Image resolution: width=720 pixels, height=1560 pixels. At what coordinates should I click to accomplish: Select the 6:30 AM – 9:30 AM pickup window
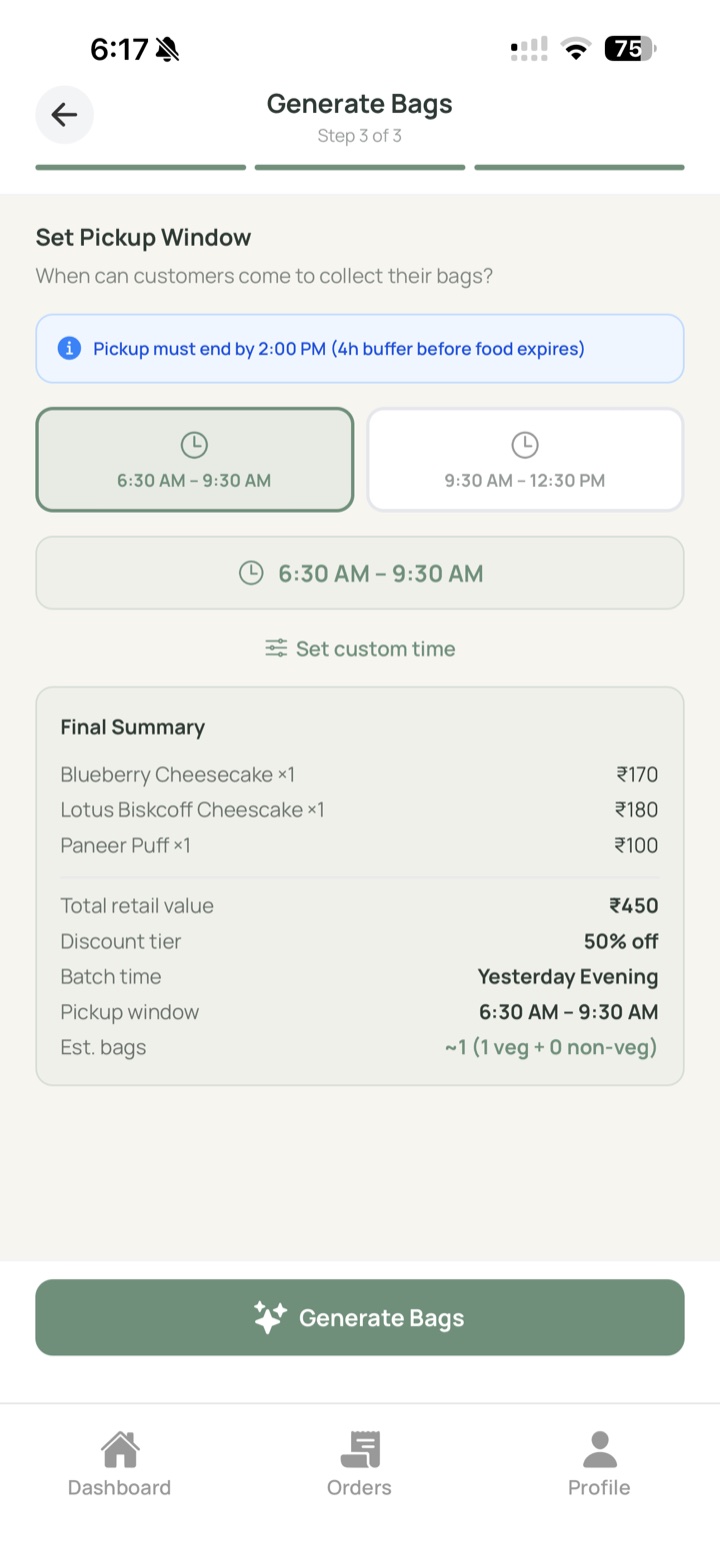pos(195,459)
